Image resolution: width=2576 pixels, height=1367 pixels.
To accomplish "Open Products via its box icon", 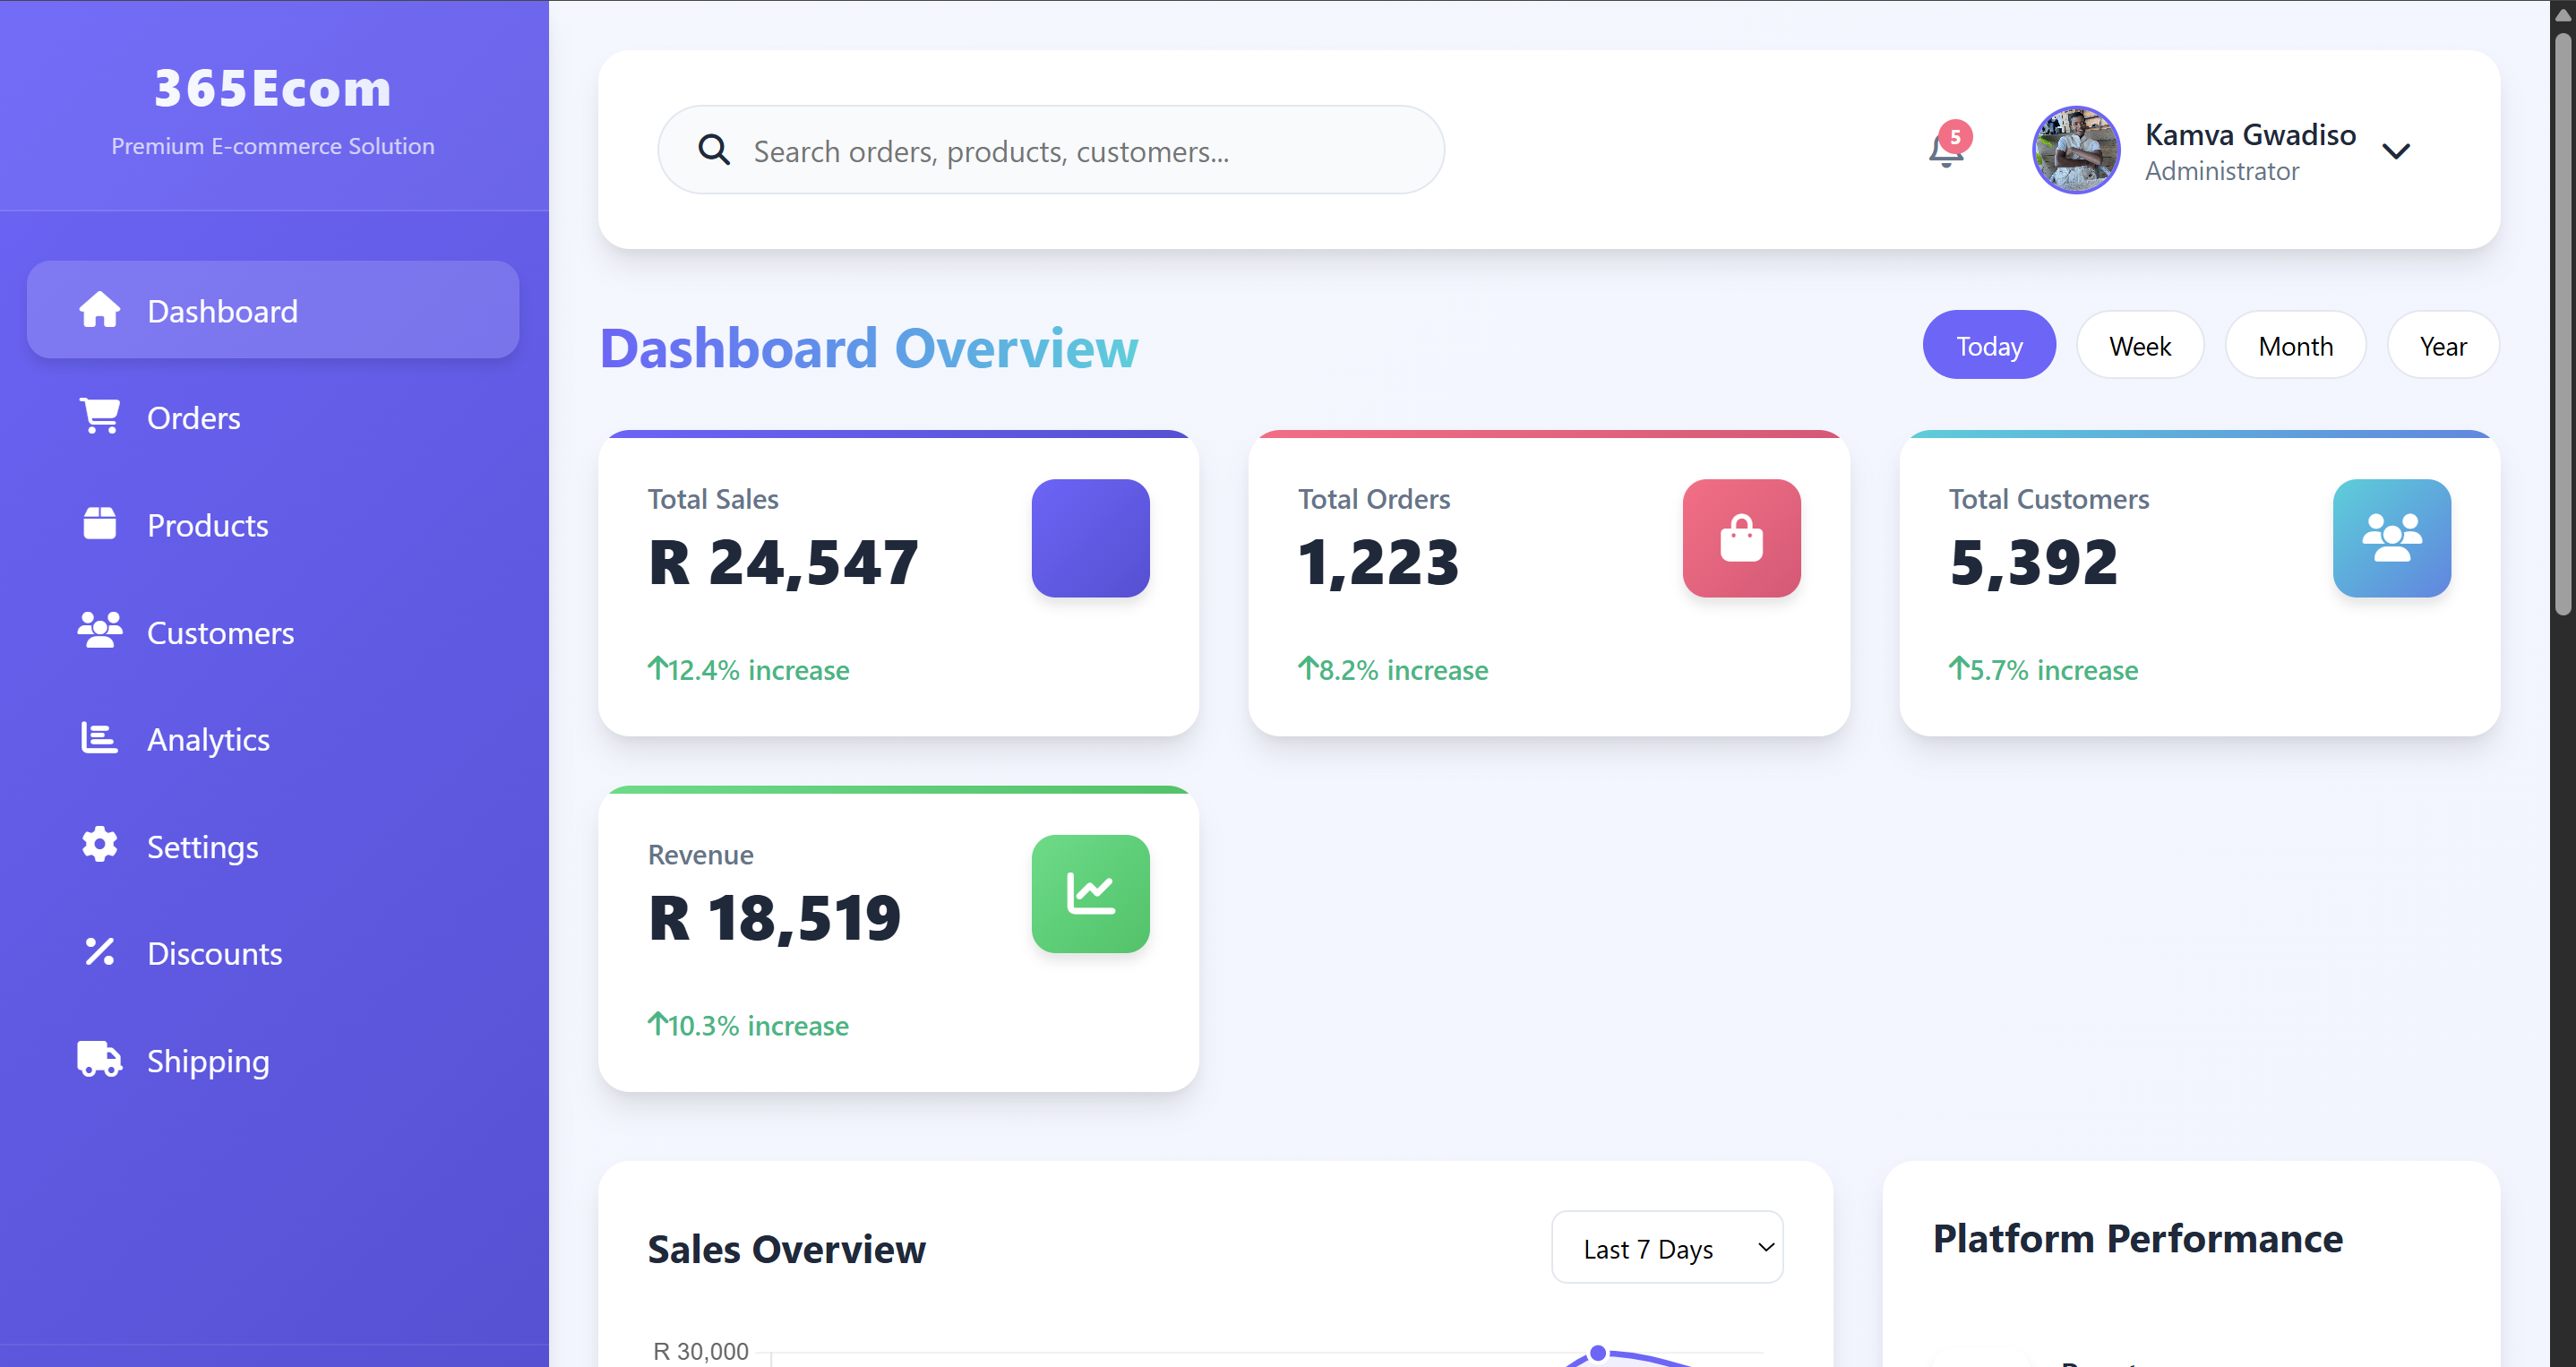I will tap(99, 524).
